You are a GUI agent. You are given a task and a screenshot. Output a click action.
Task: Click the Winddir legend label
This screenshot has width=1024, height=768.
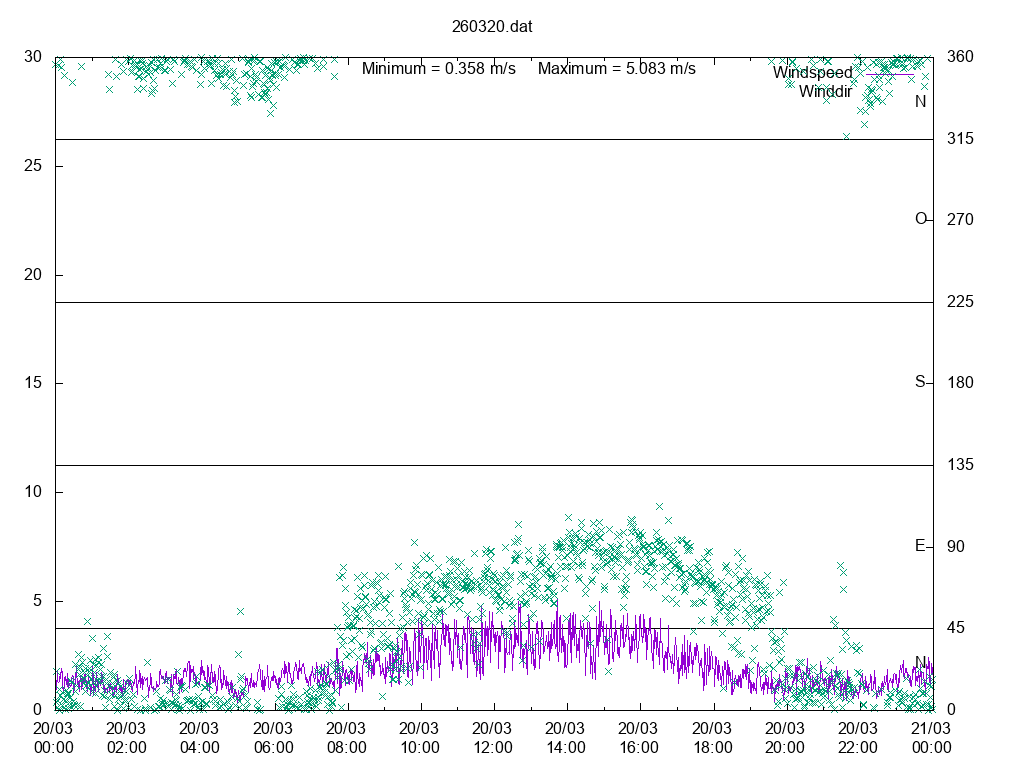(825, 92)
